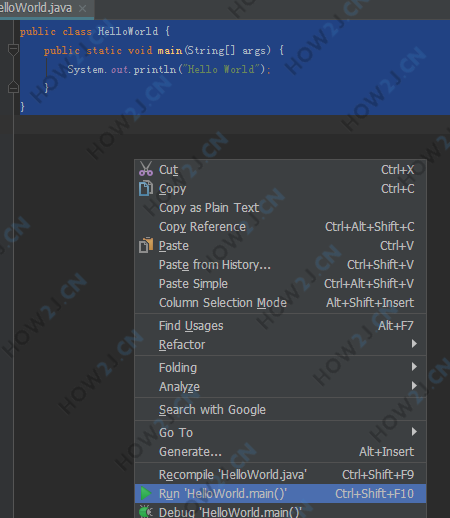Click the green Run triangle icon
The width and height of the screenshot is (450, 518).
pos(146,493)
